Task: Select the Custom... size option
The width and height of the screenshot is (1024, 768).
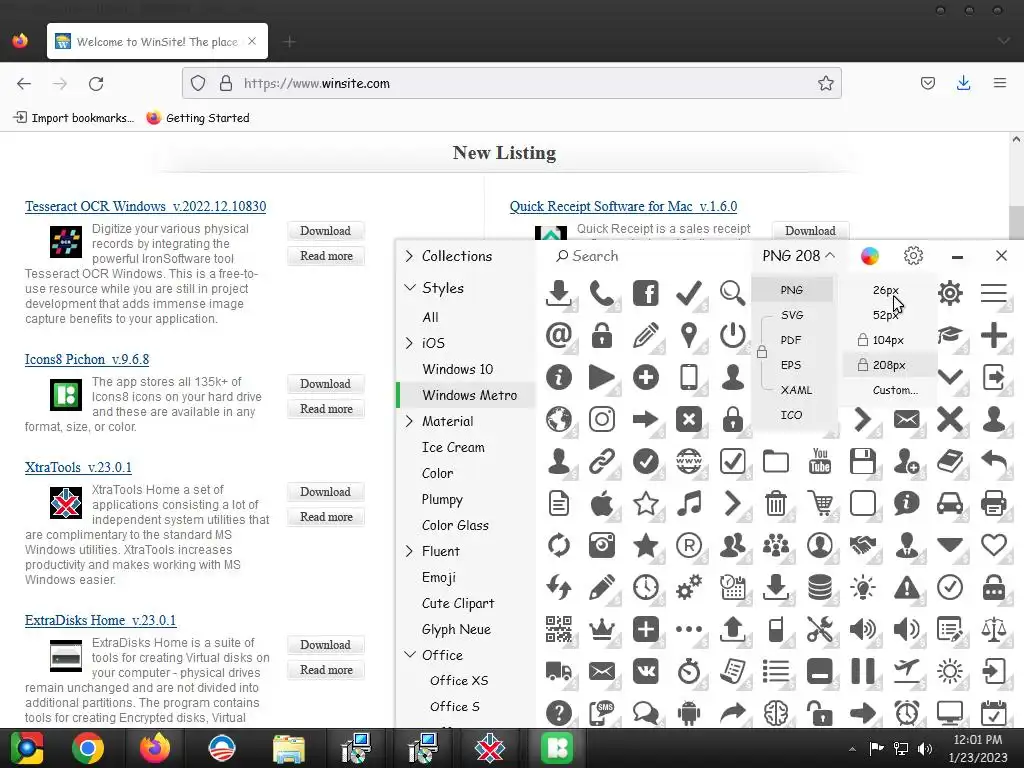Action: pos(895,390)
